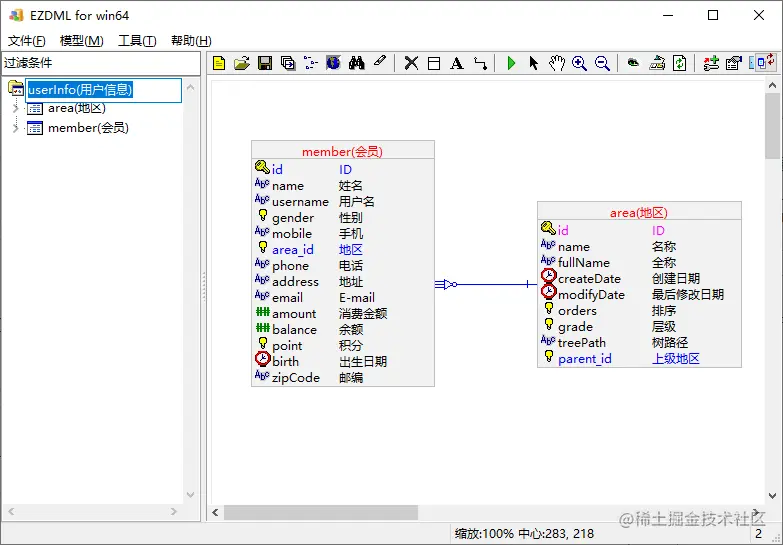
Task: Open the 工具(T) menu
Action: click(137, 41)
